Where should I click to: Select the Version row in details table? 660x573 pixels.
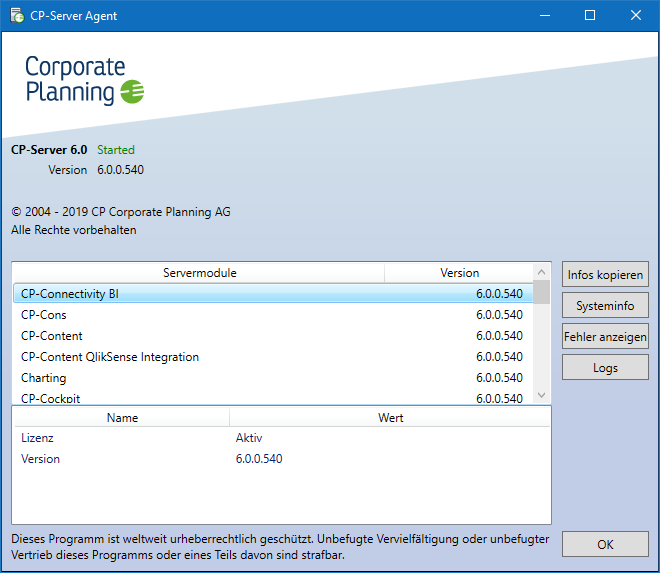click(x=282, y=458)
